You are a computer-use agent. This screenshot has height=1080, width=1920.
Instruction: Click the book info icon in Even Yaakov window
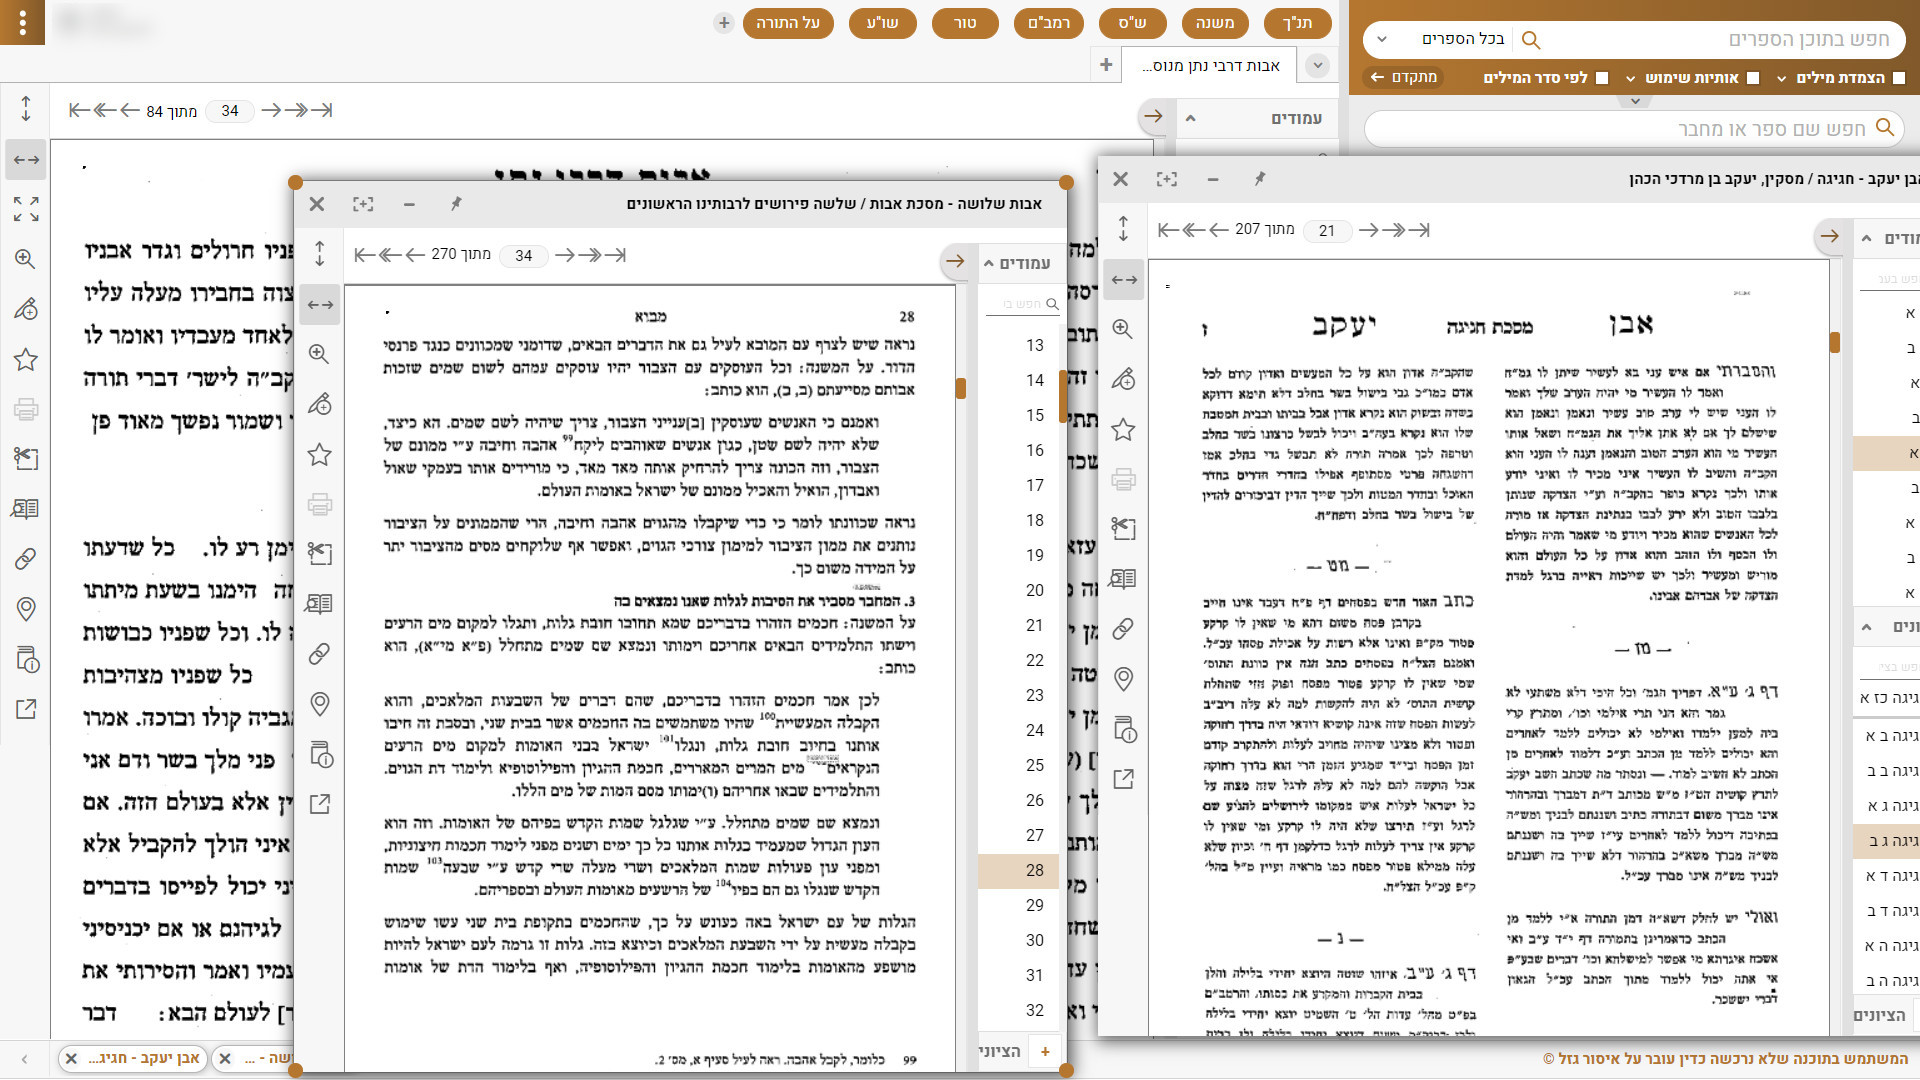tap(1123, 729)
